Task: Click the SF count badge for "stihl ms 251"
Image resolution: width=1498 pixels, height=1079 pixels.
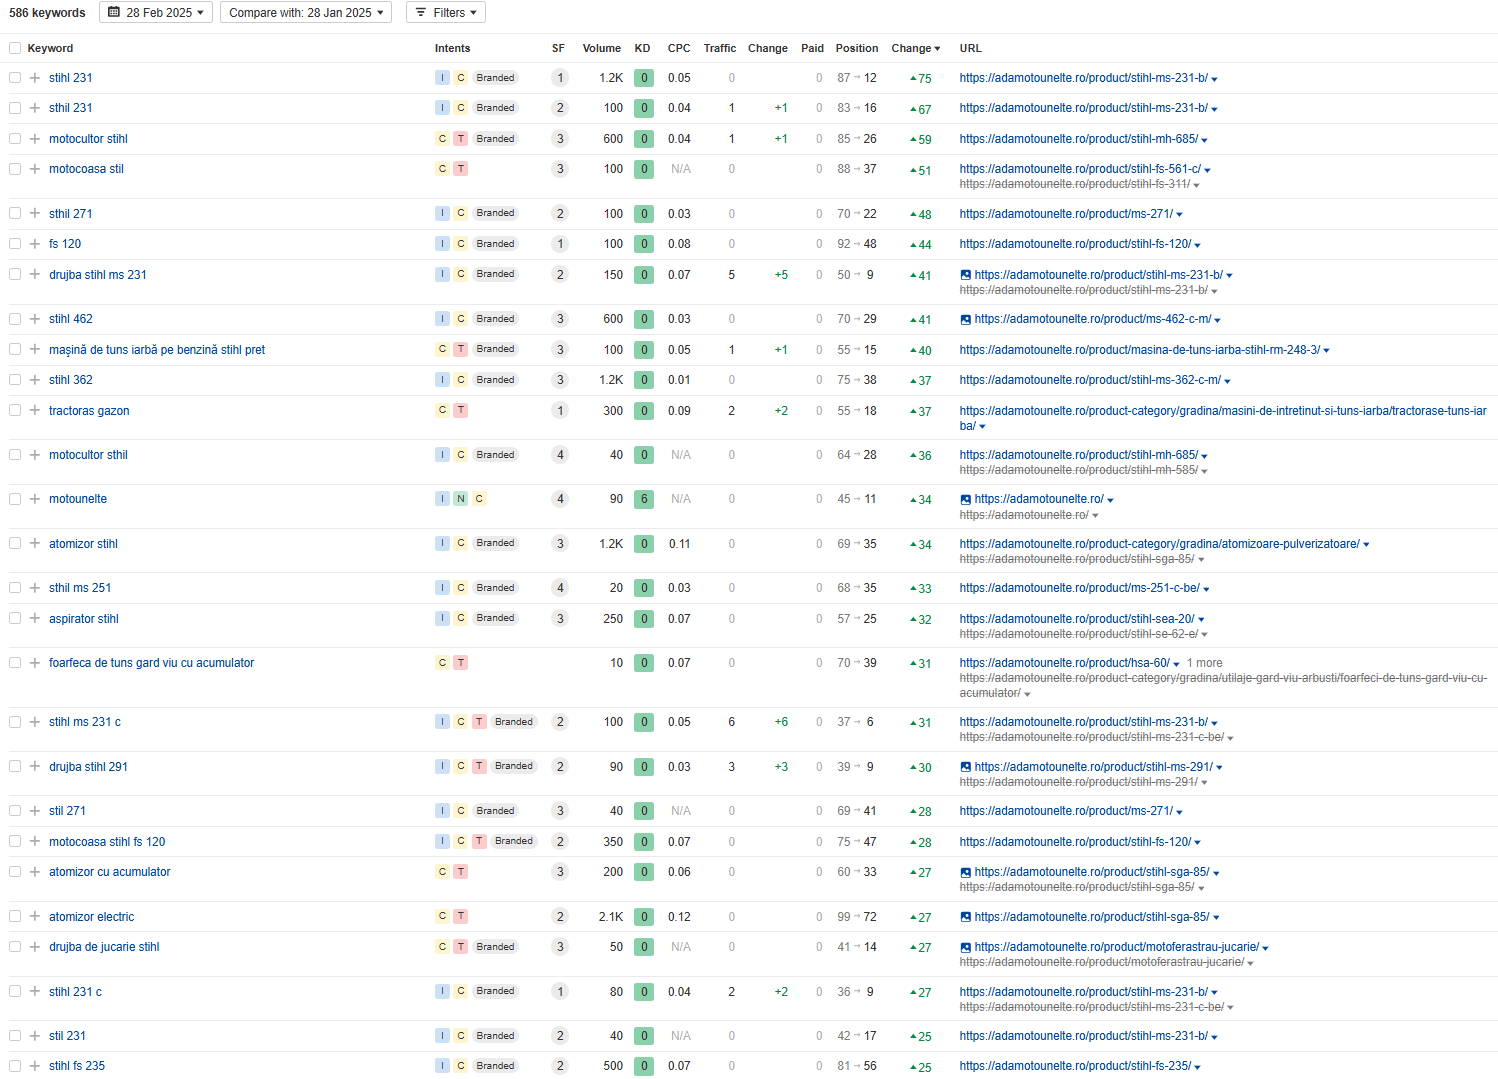Action: 560,588
